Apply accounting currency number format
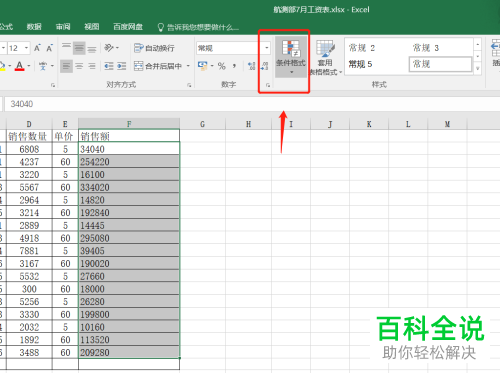500x373 pixels. [x=202, y=66]
